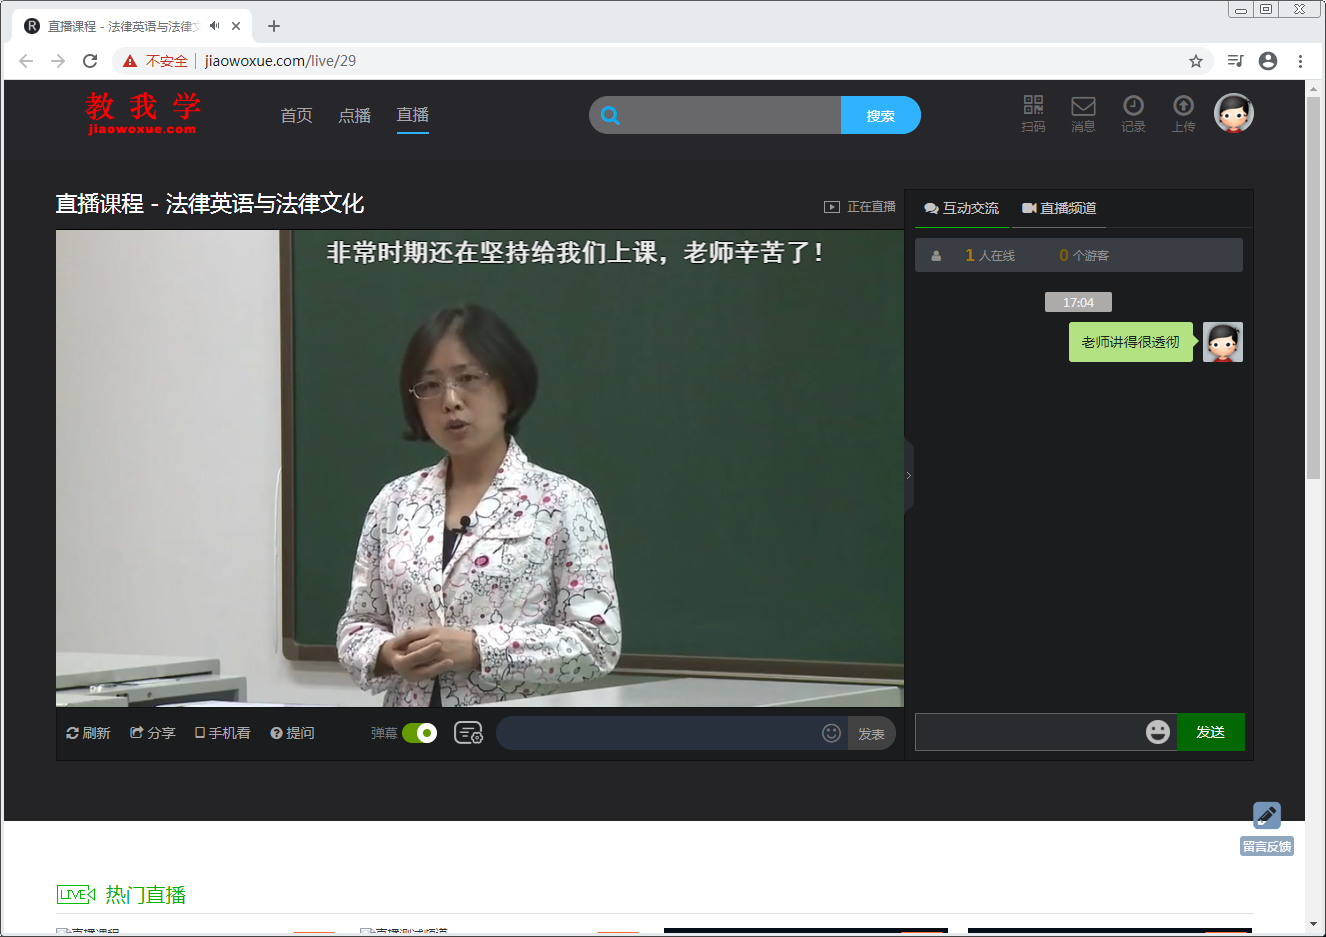
Task: Click 手机看 mobile view option
Action: point(222,733)
